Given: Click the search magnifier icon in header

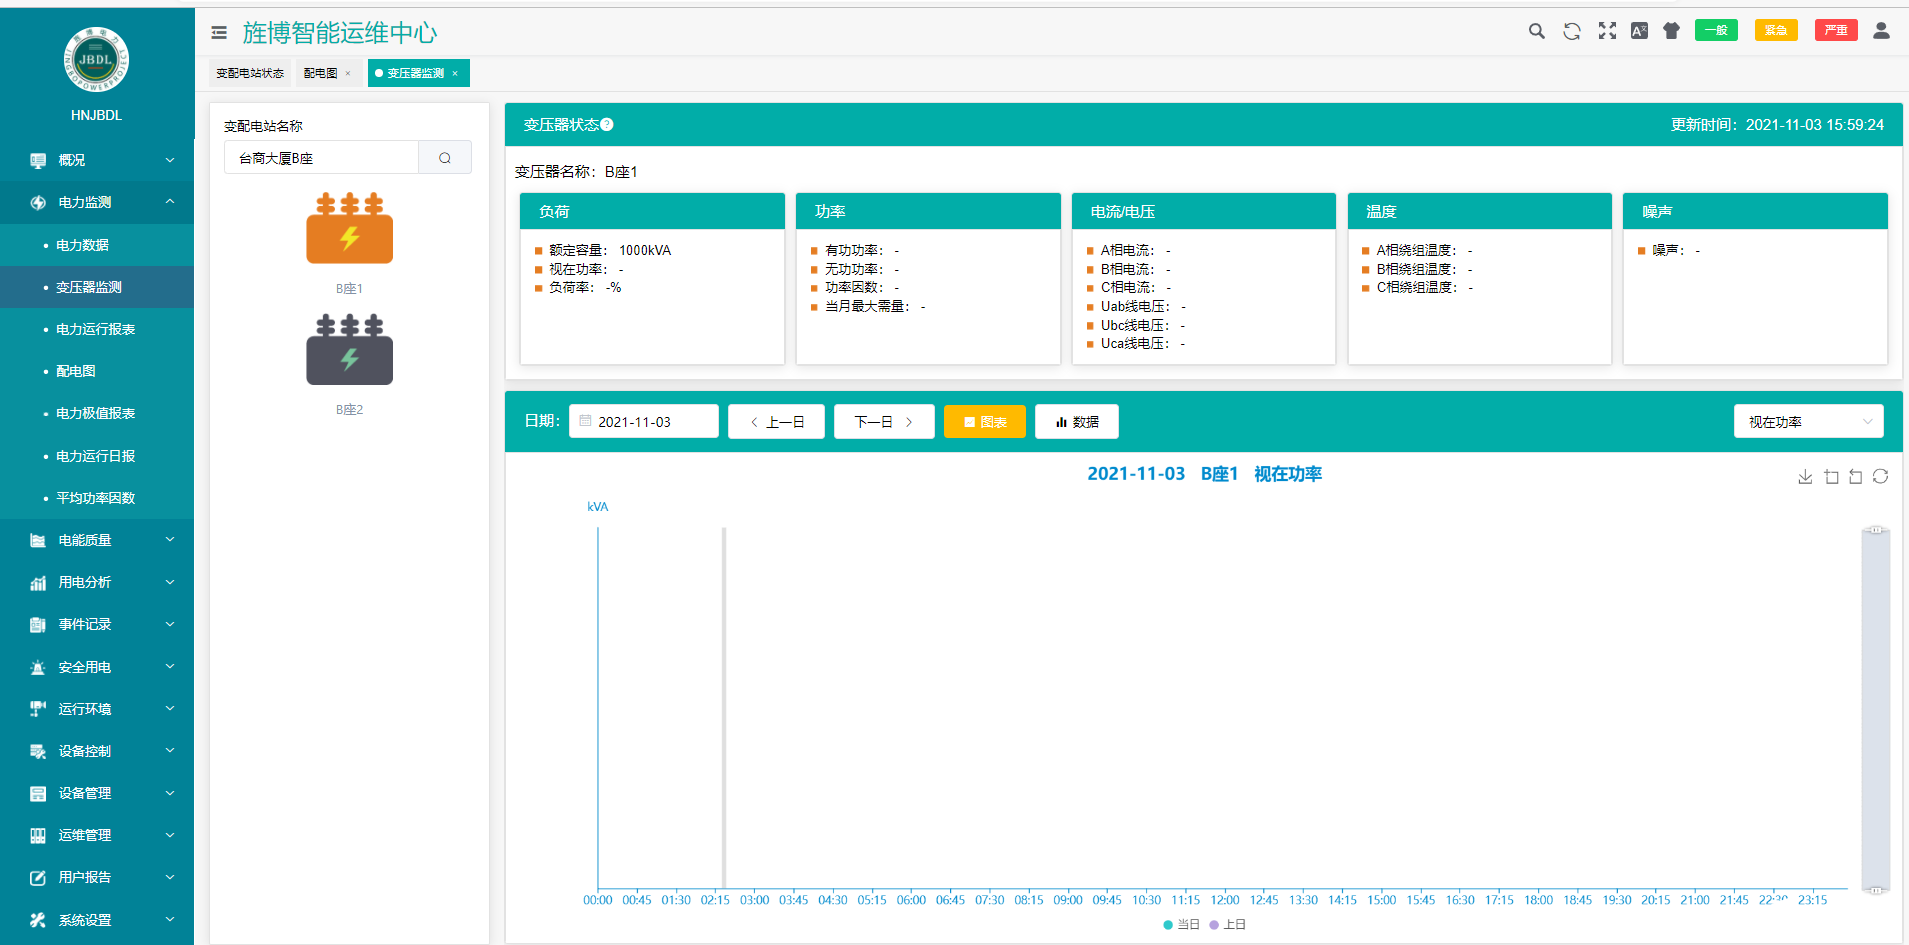Looking at the screenshot, I should [1537, 31].
